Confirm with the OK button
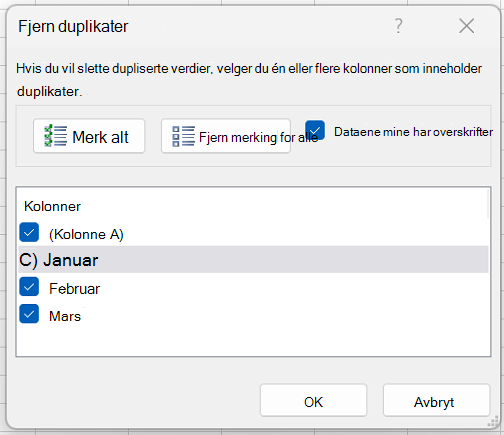504x435 pixels. click(313, 400)
